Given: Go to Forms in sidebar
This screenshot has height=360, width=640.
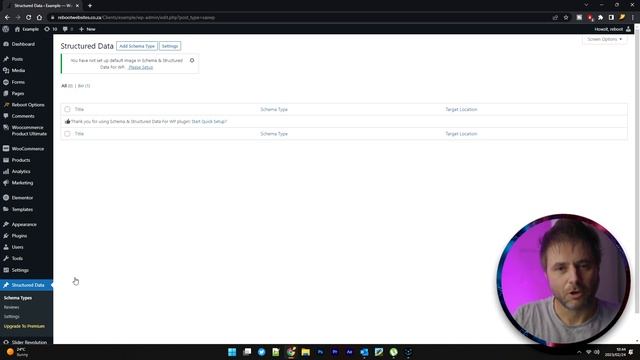Looking at the screenshot, I should [18, 82].
